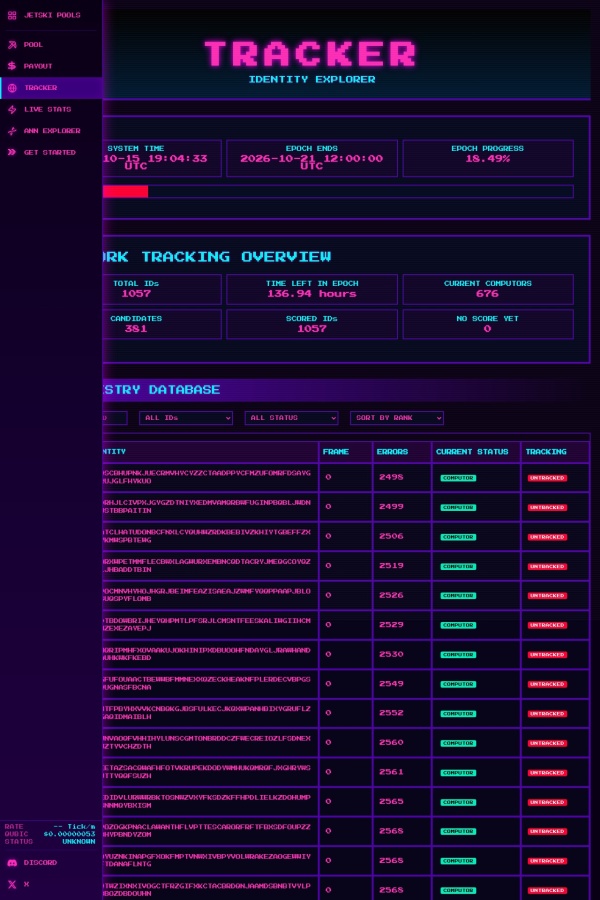Open the Sort by Rank dropdown
The height and width of the screenshot is (900, 600).
(x=397, y=418)
